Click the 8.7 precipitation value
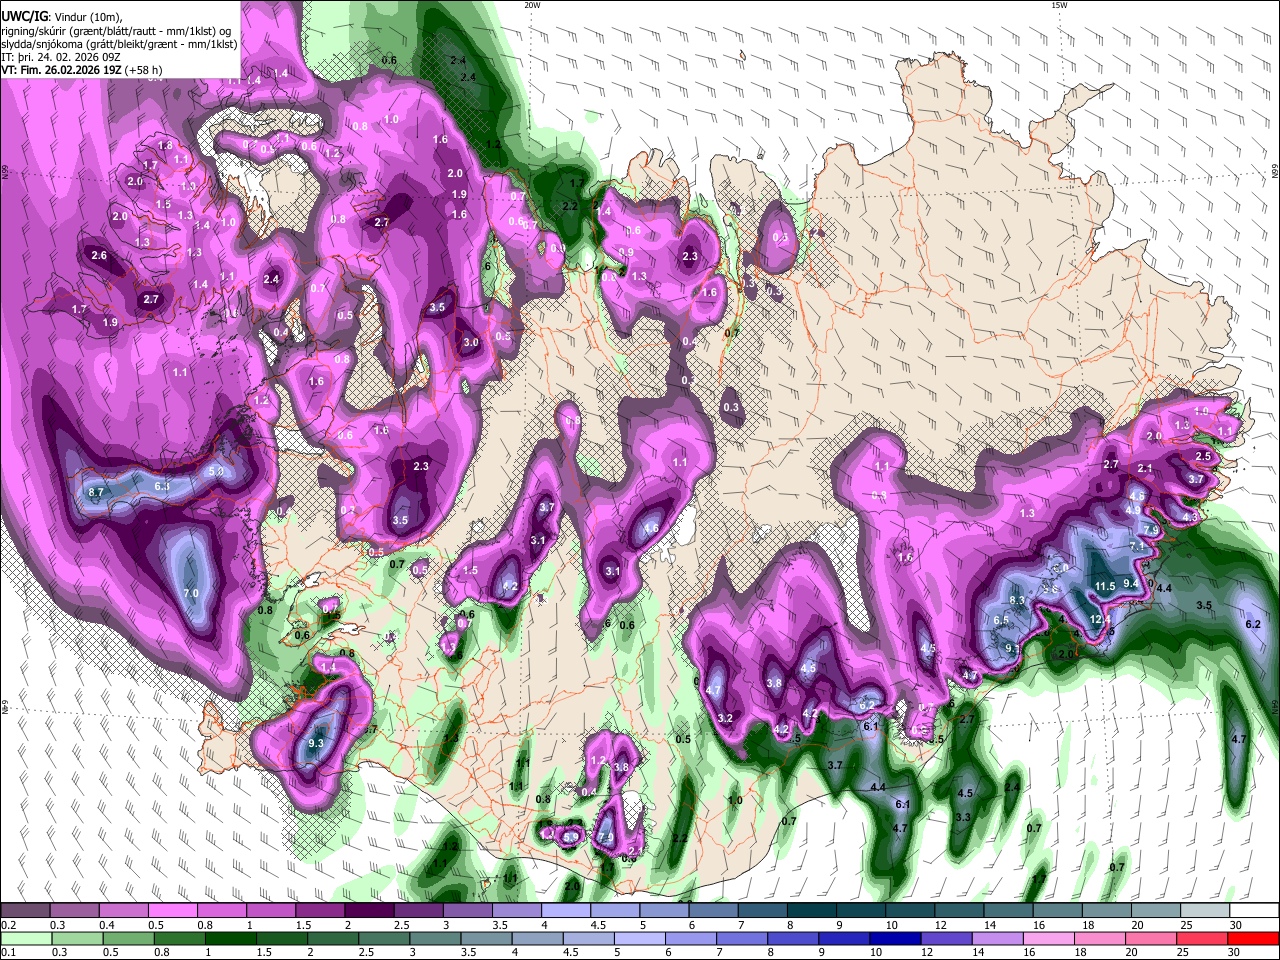 click(x=96, y=492)
